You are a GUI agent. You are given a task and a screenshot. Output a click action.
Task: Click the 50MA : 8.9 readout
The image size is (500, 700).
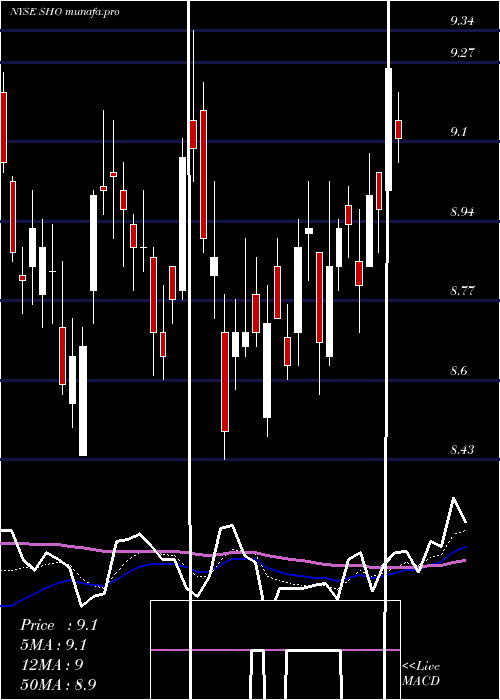point(58,684)
